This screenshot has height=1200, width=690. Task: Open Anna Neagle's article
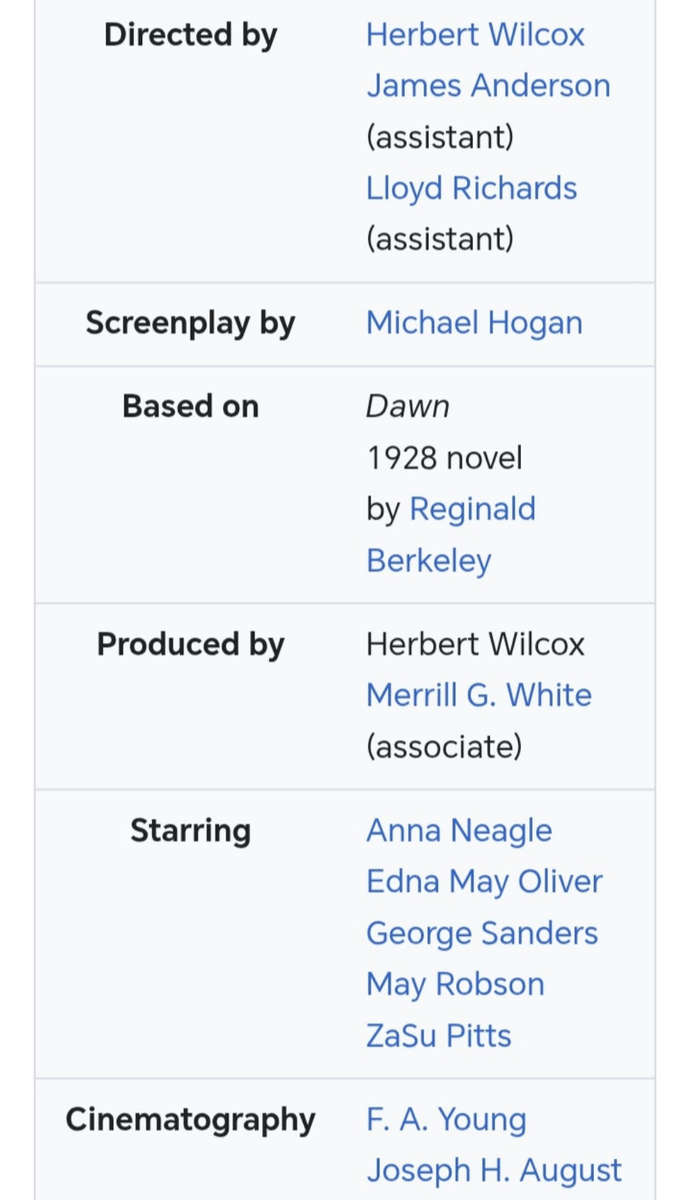[x=458, y=831]
